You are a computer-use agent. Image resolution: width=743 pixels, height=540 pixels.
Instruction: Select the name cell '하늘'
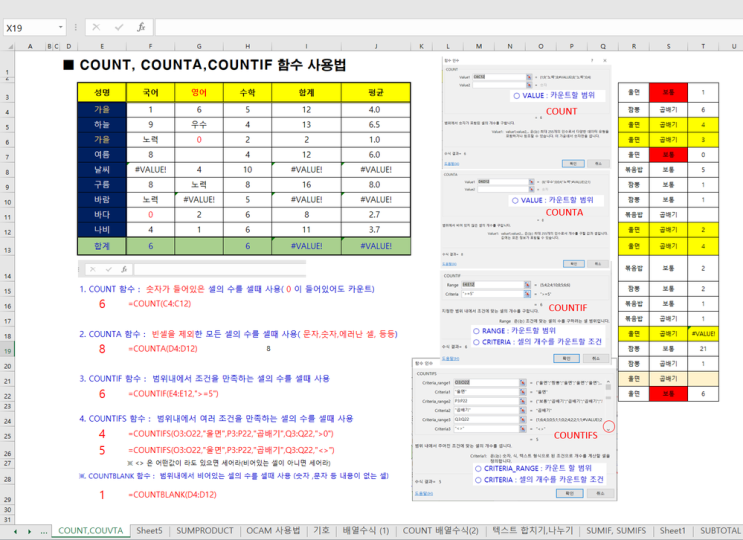(x=102, y=125)
